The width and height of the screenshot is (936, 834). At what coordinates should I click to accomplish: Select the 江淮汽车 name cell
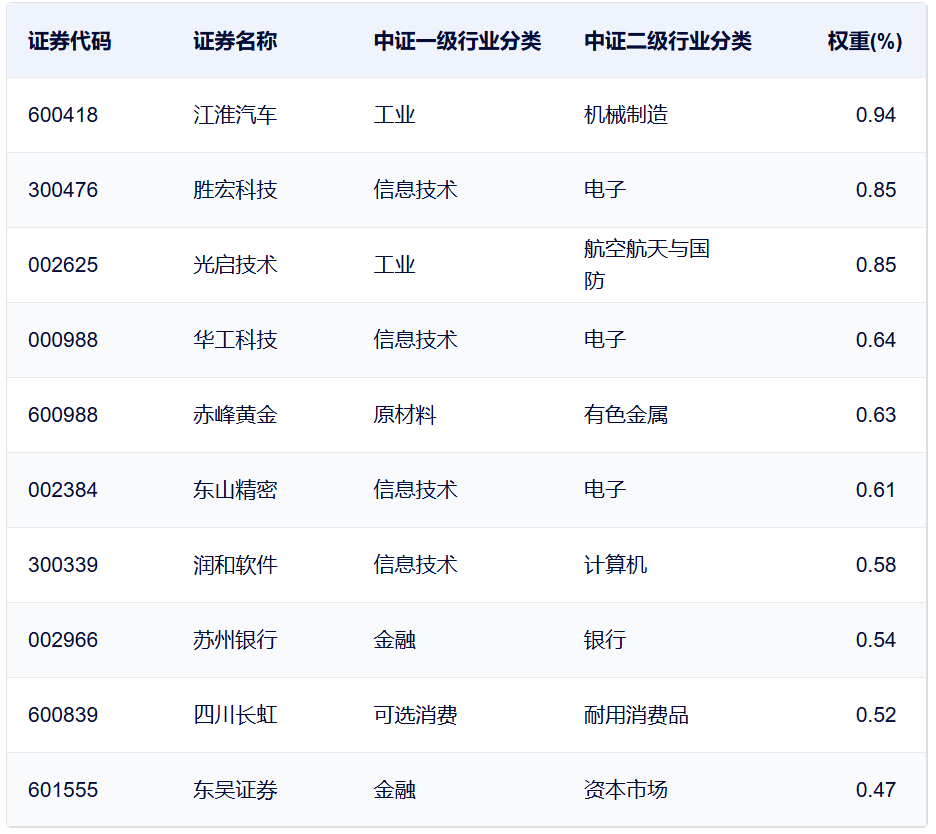[x=235, y=115]
